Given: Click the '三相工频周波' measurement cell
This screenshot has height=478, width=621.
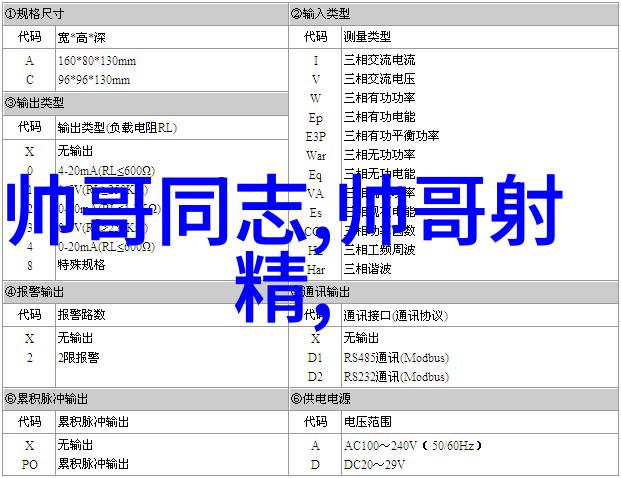Looking at the screenshot, I should (379, 249).
